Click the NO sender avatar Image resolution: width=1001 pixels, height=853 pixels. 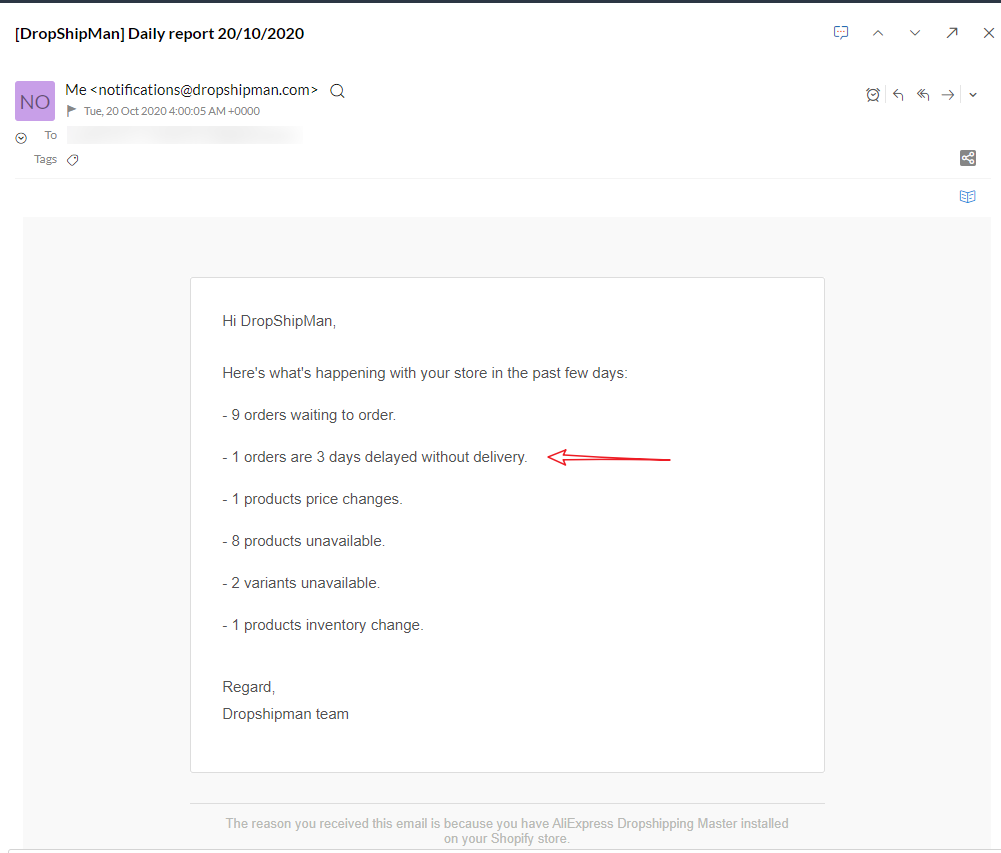(35, 101)
